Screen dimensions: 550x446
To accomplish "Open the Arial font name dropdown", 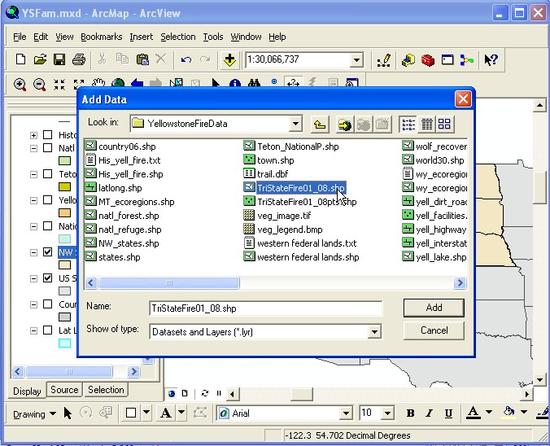I will coord(346,413).
